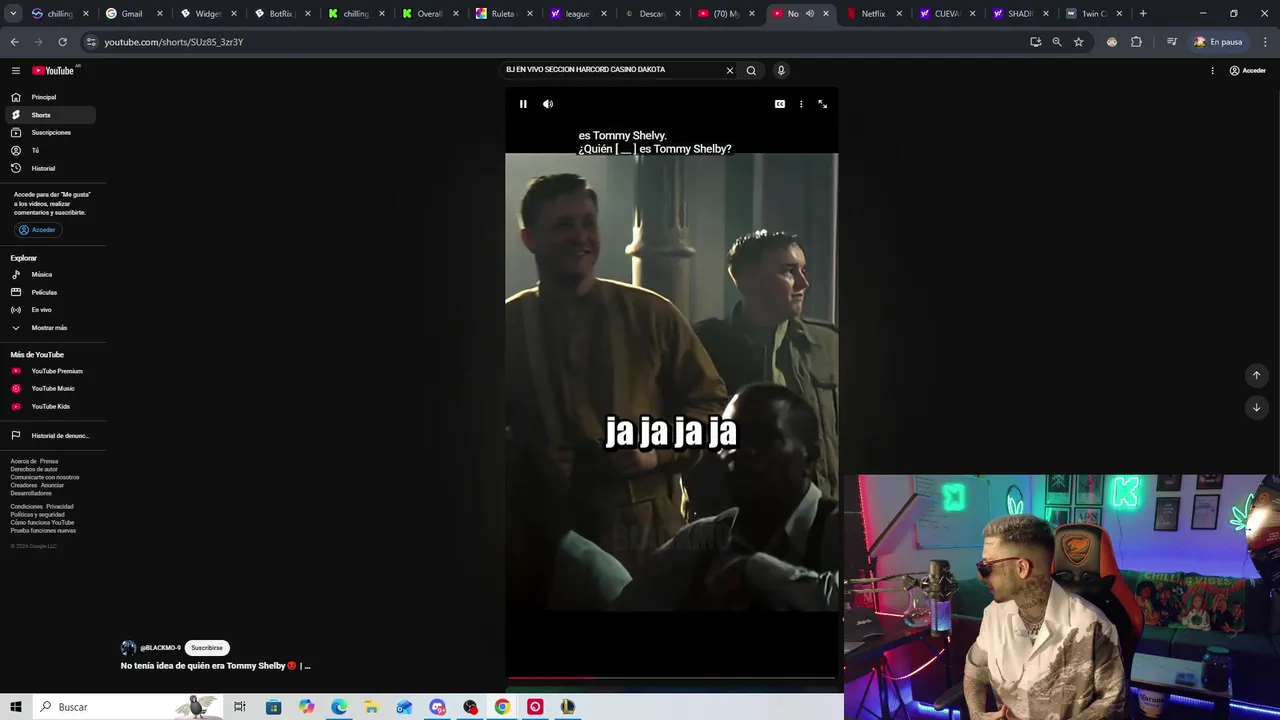Screen dimensions: 1280x720
Task: Open Suscripciones in the sidebar
Action: [52, 133]
